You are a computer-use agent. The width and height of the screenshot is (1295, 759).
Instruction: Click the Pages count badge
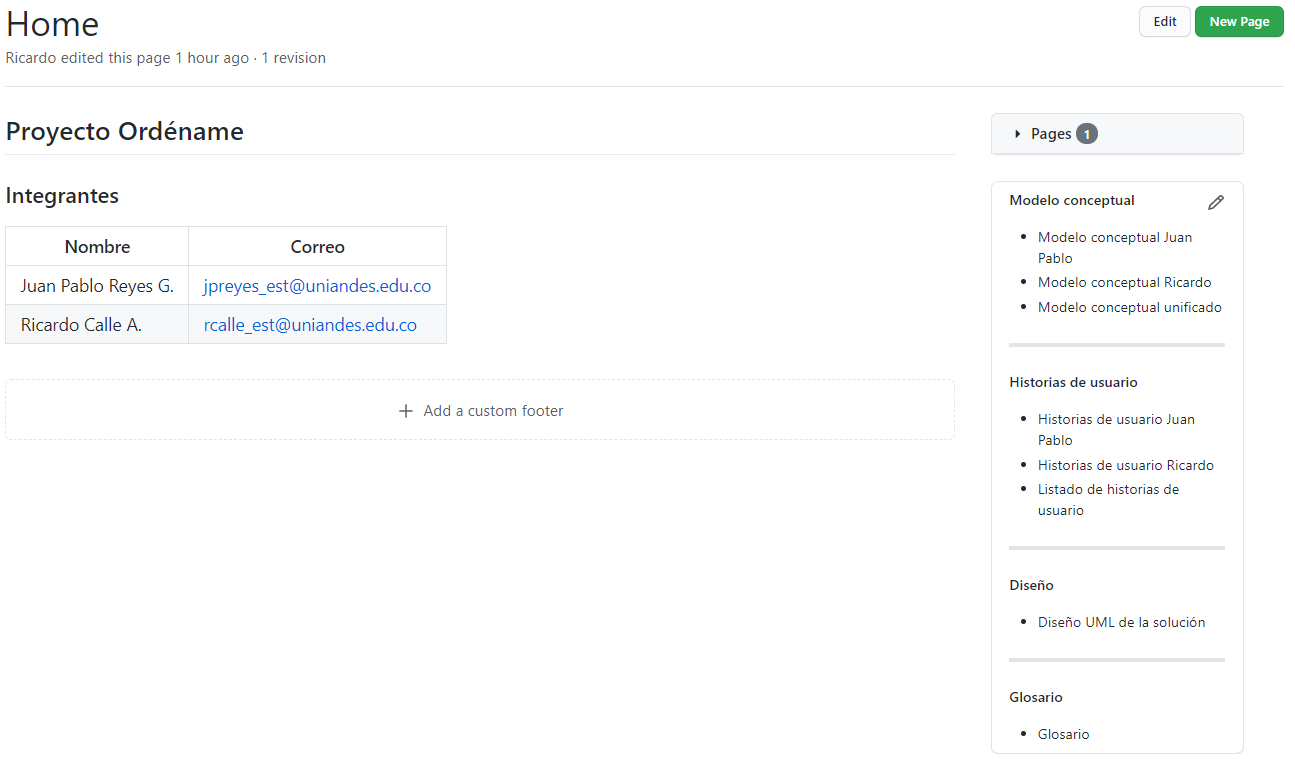1086,133
